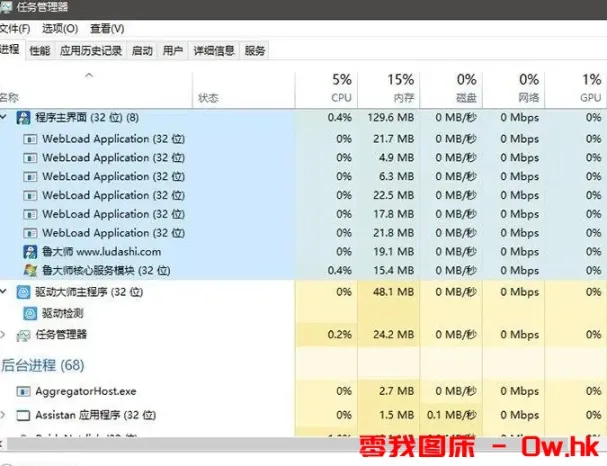This screenshot has width=607, height=466.
Task: Collapse the 程序主界面 process group
Action: click(5, 118)
